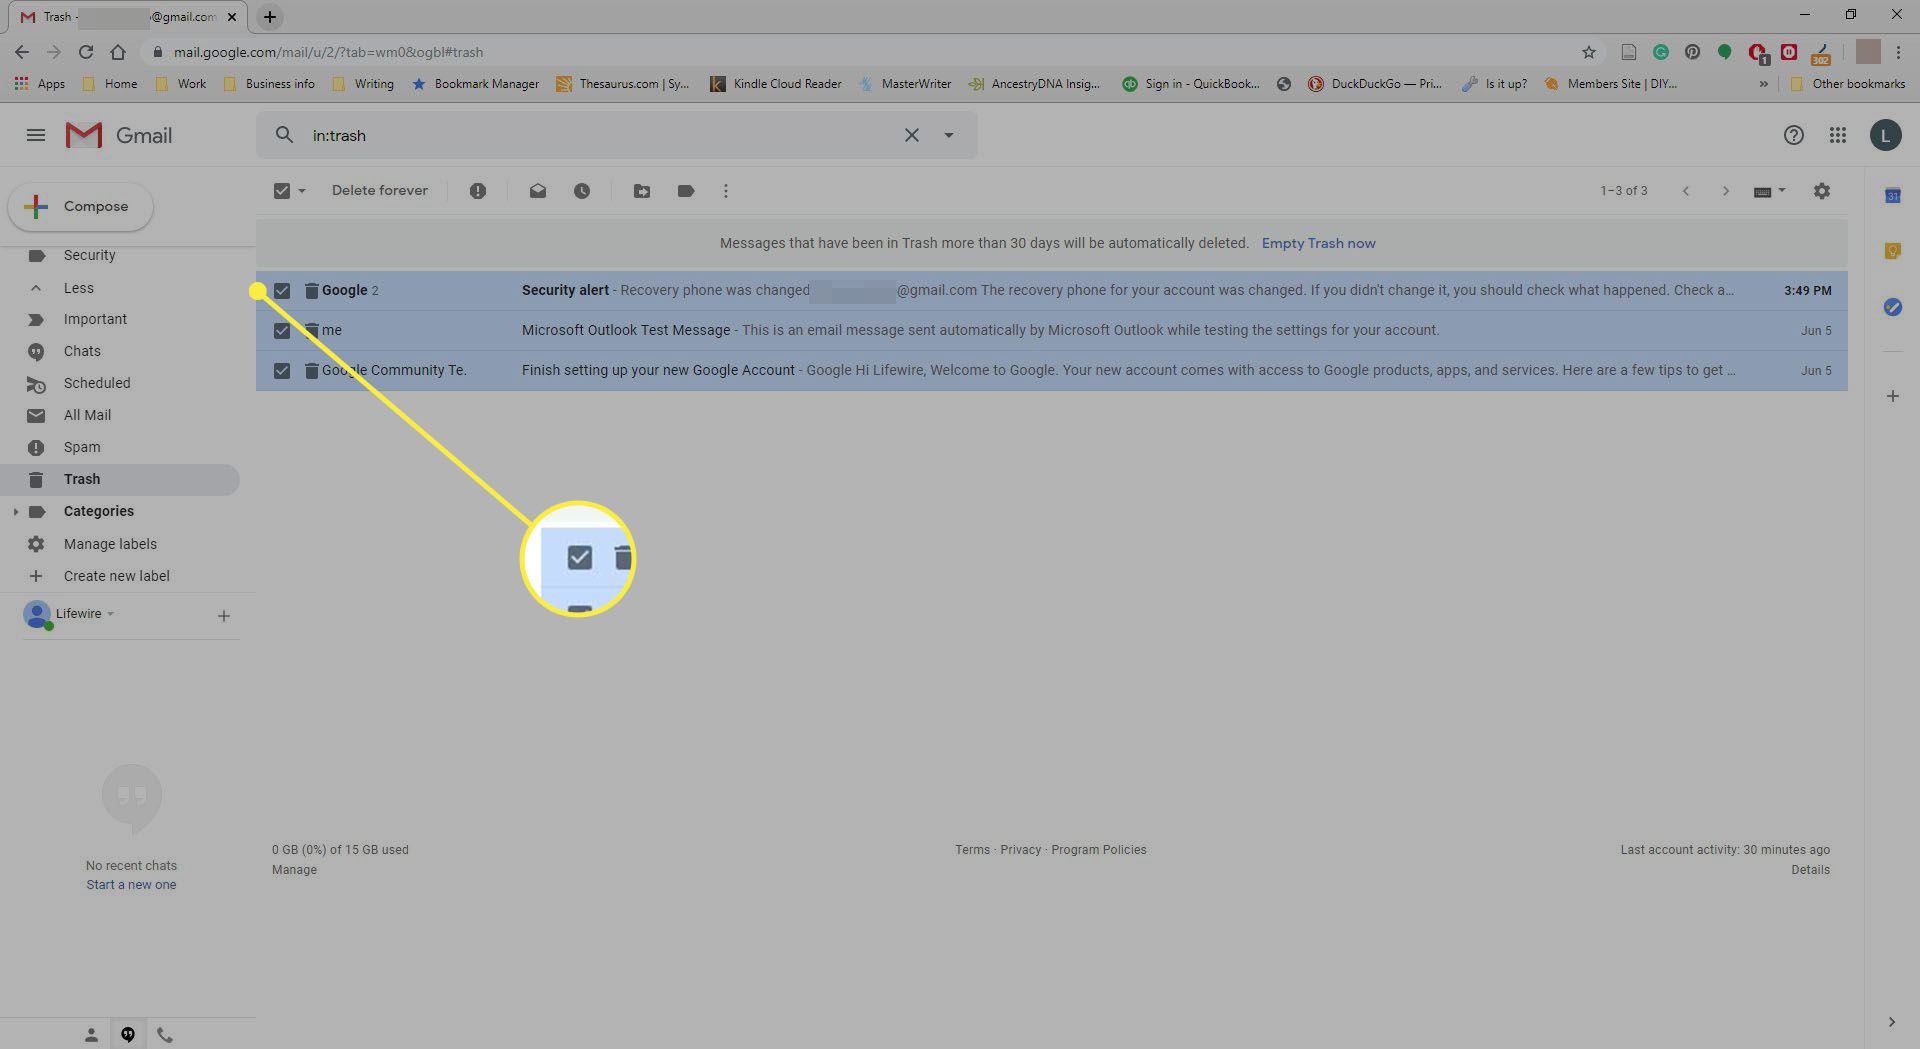Open the Important folder
Screen dimensions: 1920x1049
(95, 320)
